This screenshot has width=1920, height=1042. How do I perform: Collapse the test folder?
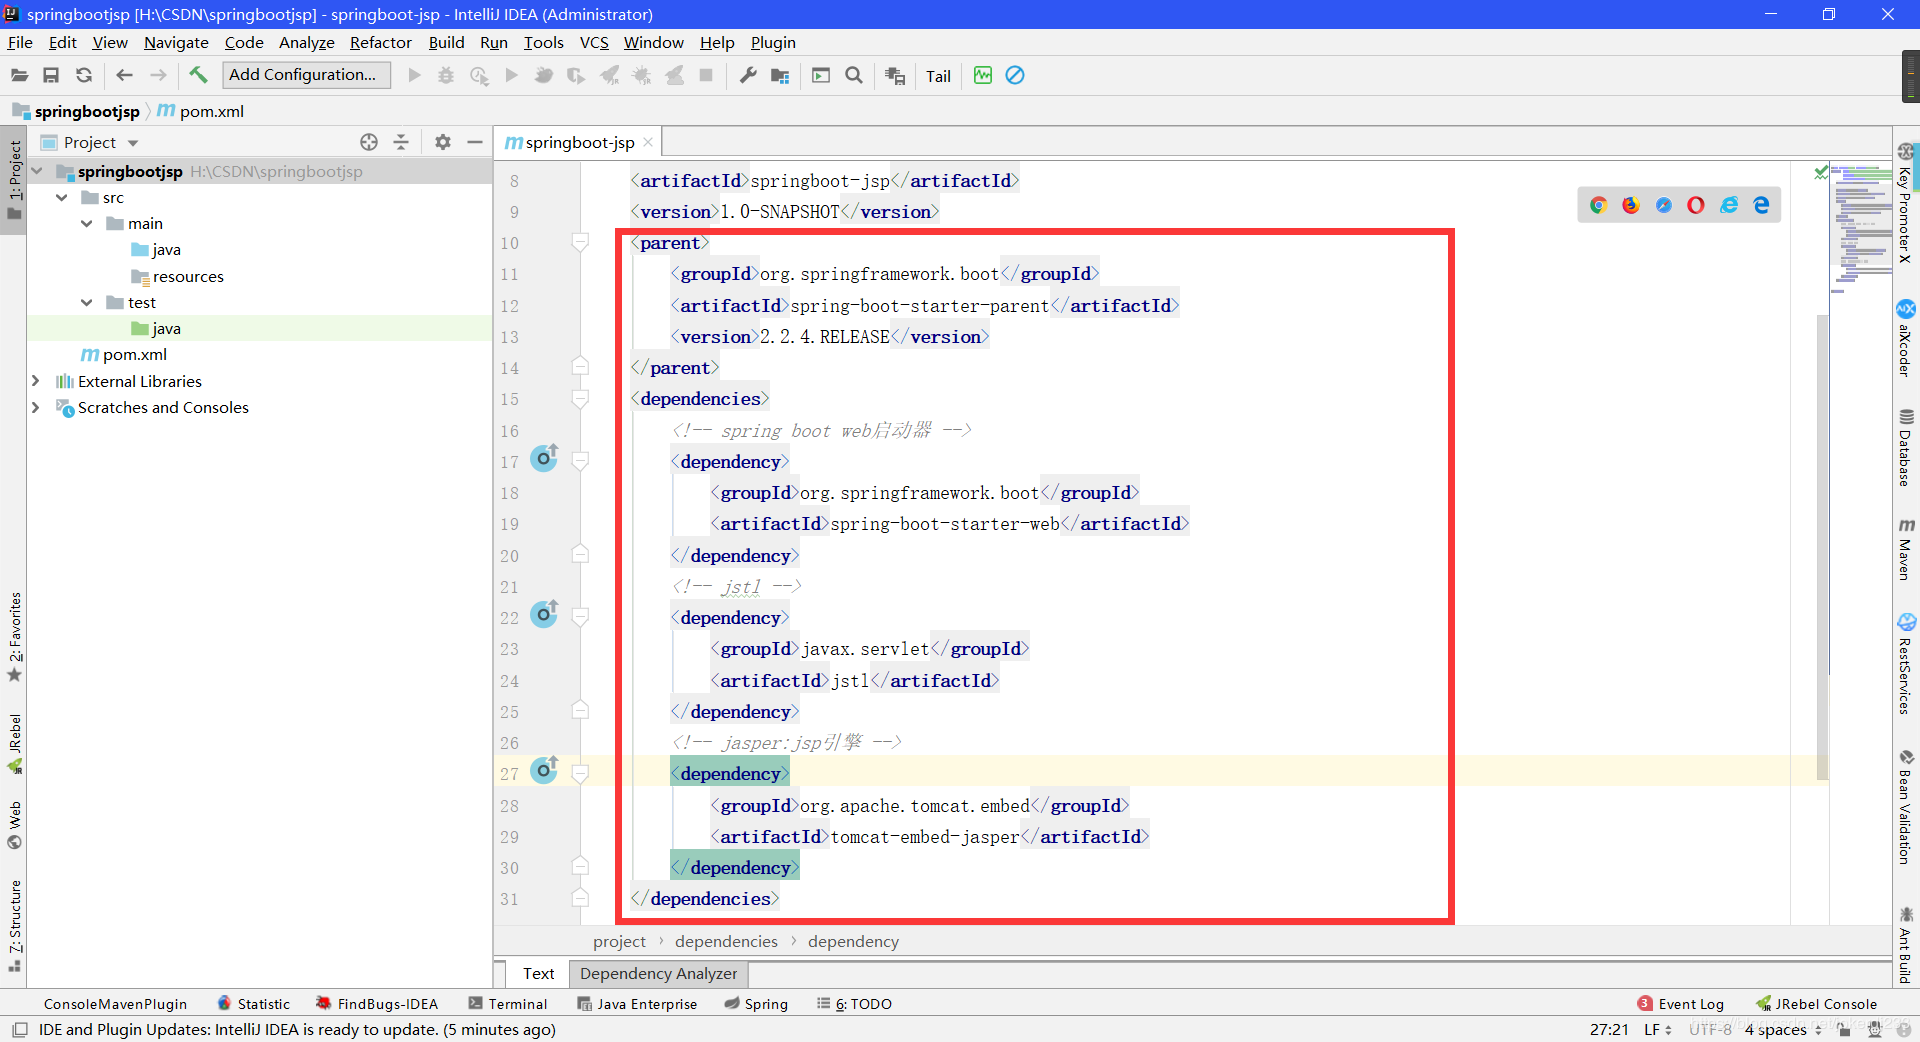coord(87,302)
